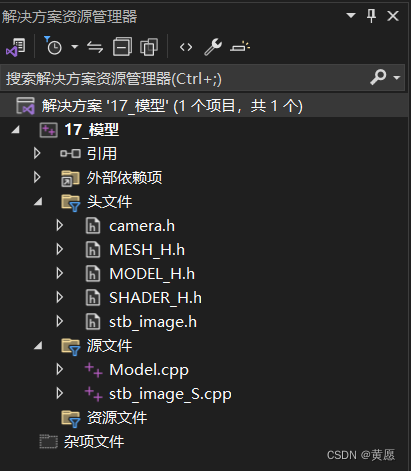Select the Model.cpp file
The height and width of the screenshot is (471, 411).
[x=149, y=370]
